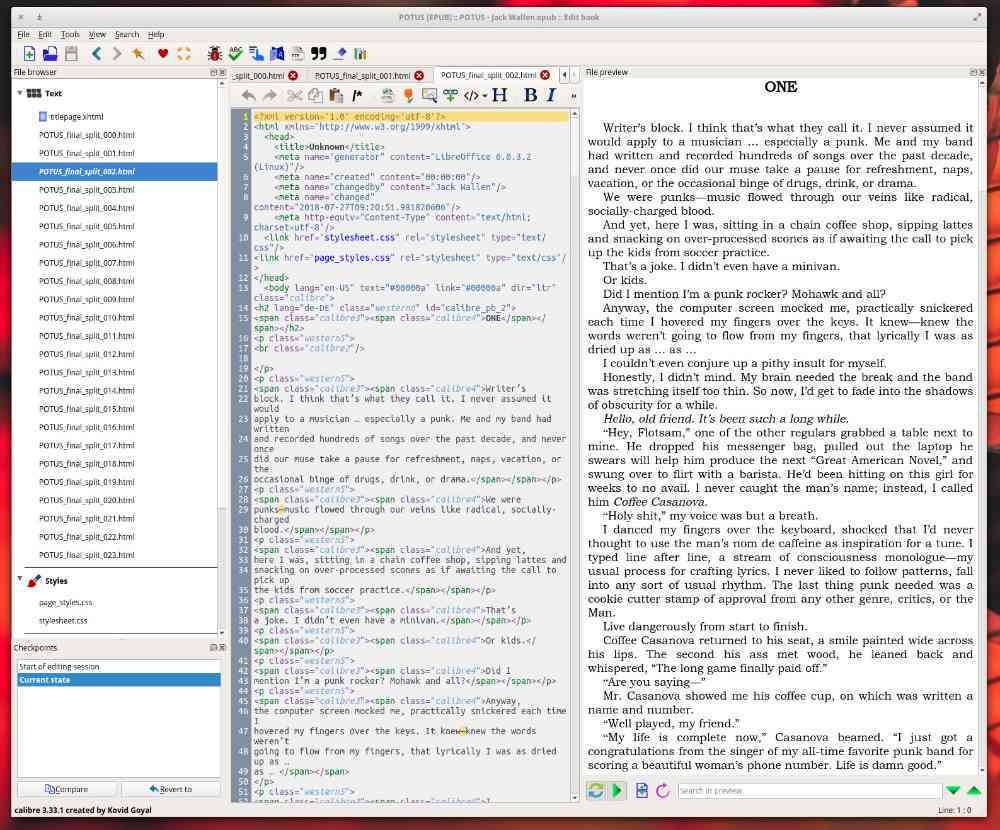Expand the editor toolbar overflow chevron
The height and width of the screenshot is (830, 1000).
pos(573,96)
